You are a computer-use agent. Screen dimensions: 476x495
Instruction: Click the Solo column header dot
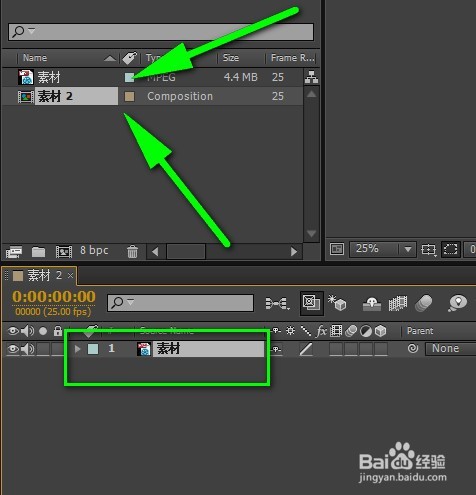click(x=43, y=331)
